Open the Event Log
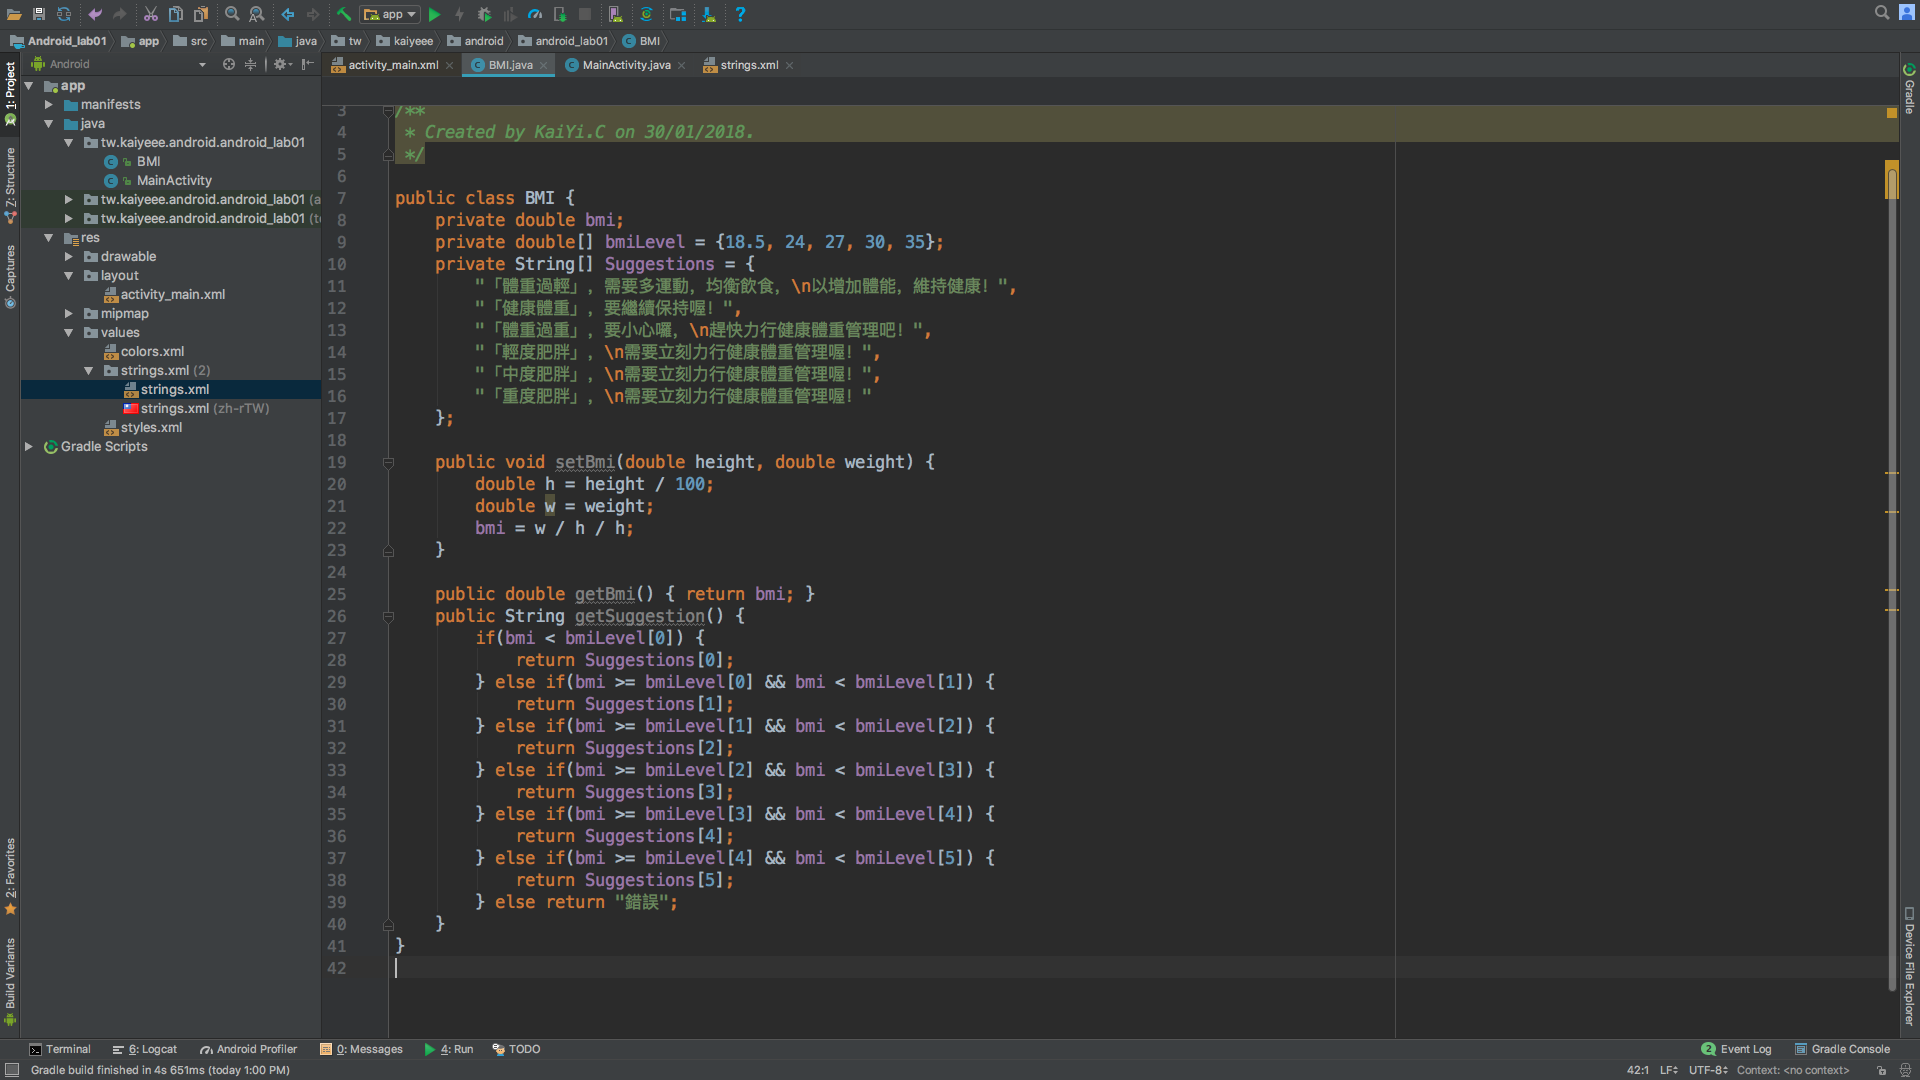This screenshot has height=1080, width=1920. tap(1736, 1049)
